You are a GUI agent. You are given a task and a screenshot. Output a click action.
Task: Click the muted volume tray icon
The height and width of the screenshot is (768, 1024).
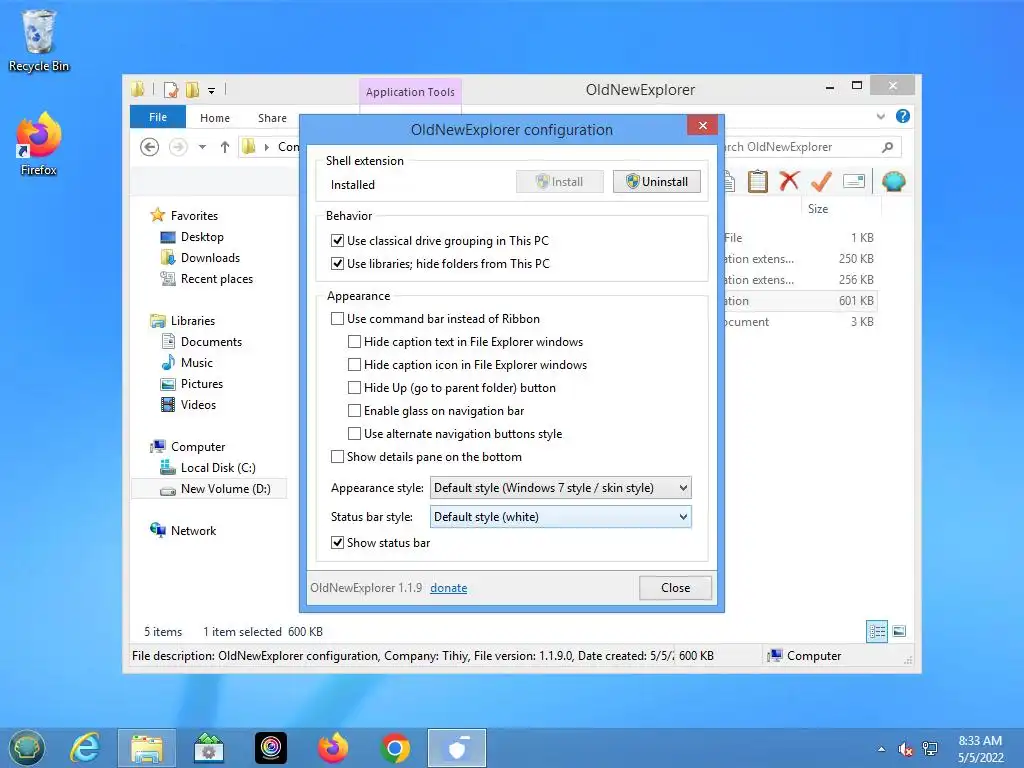click(905, 749)
